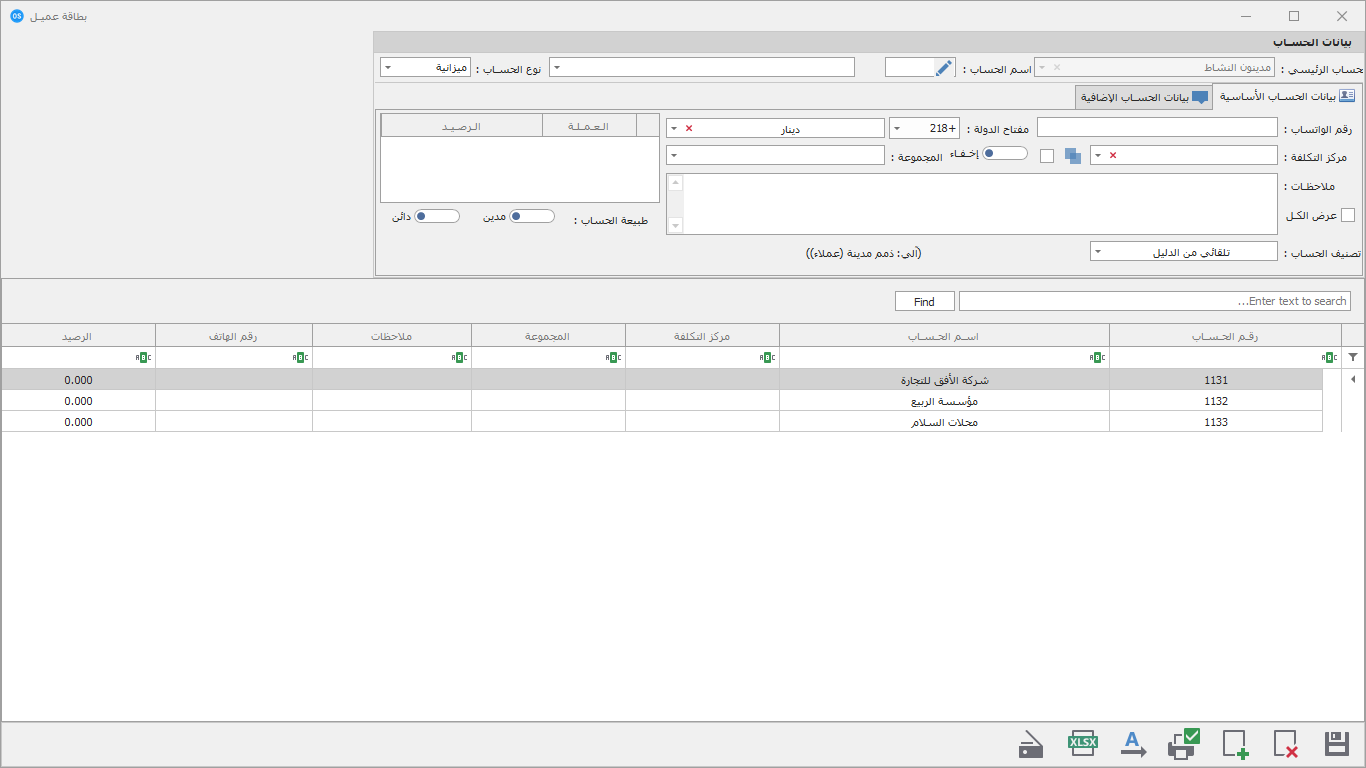Select the row محلات السلام
Image resolution: width=1366 pixels, height=768 pixels.
tap(662, 422)
